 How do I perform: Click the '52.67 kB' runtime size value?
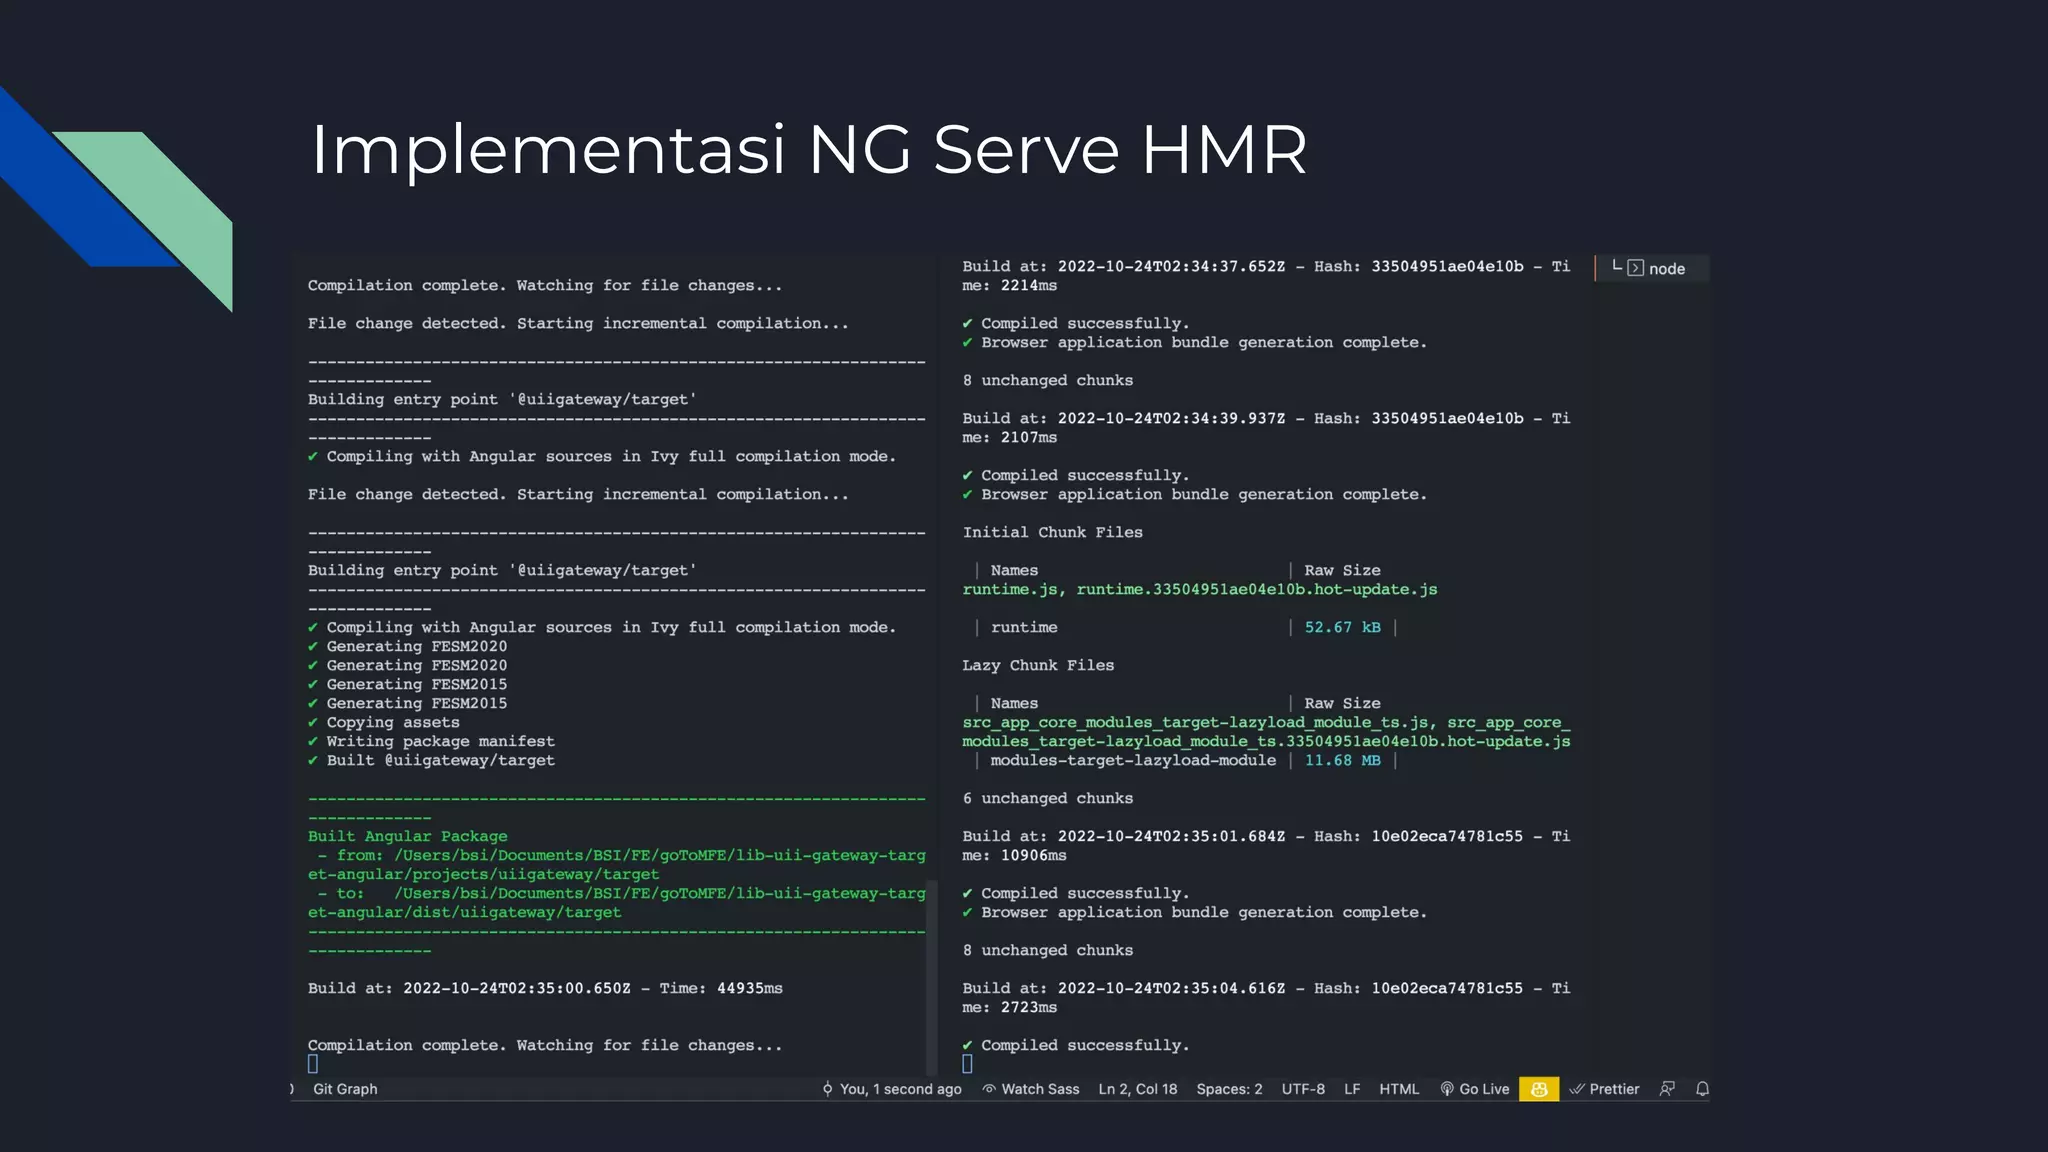[x=1342, y=627]
